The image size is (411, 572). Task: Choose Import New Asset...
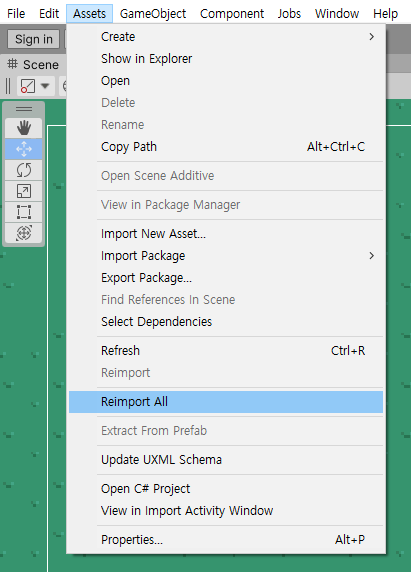(226, 234)
